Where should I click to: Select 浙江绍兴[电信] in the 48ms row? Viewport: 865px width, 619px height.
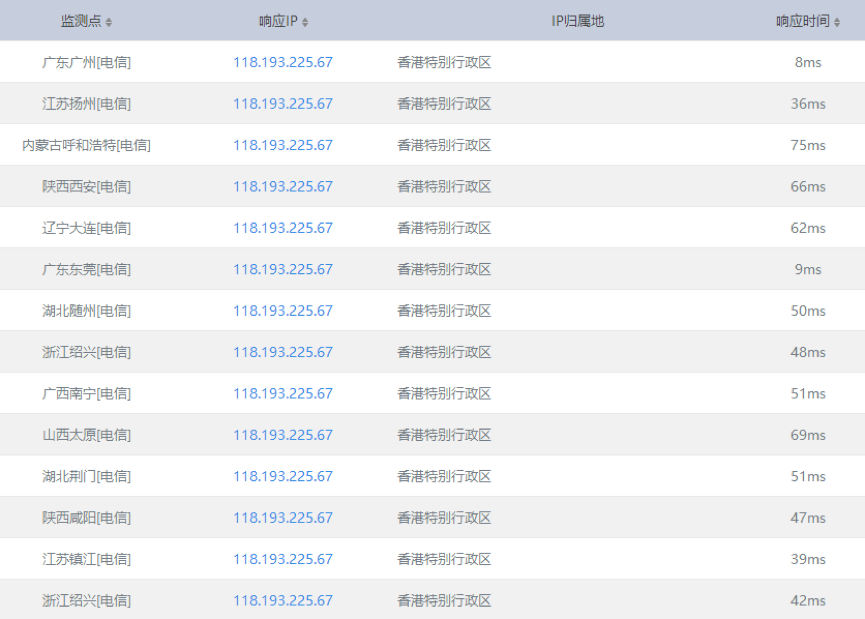pyautogui.click(x=87, y=352)
